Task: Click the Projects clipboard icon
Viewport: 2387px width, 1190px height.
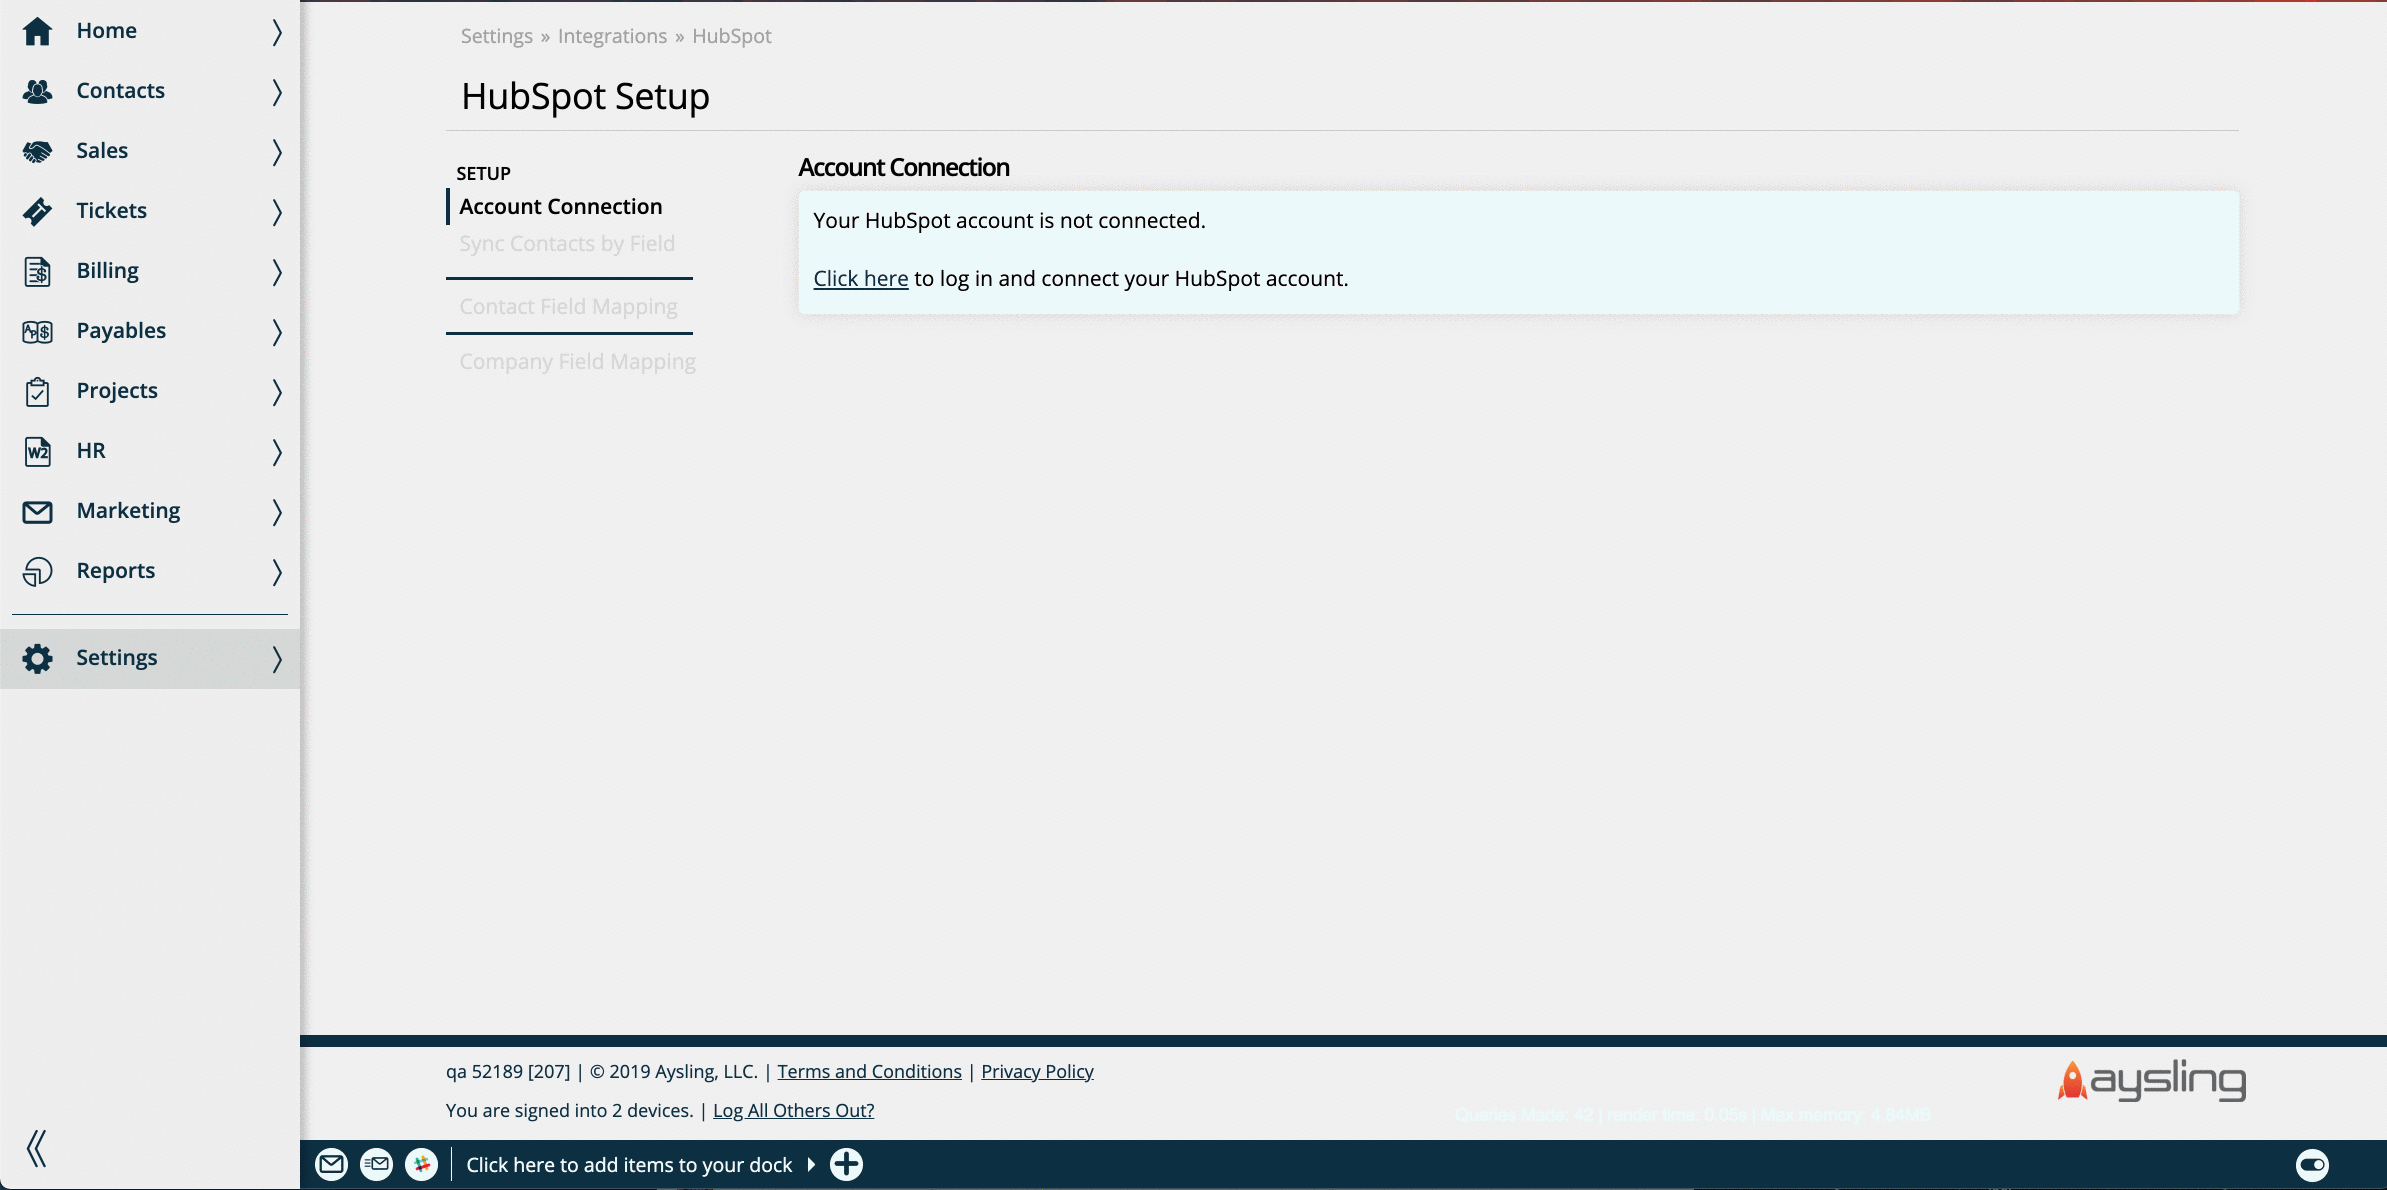Action: [x=37, y=391]
